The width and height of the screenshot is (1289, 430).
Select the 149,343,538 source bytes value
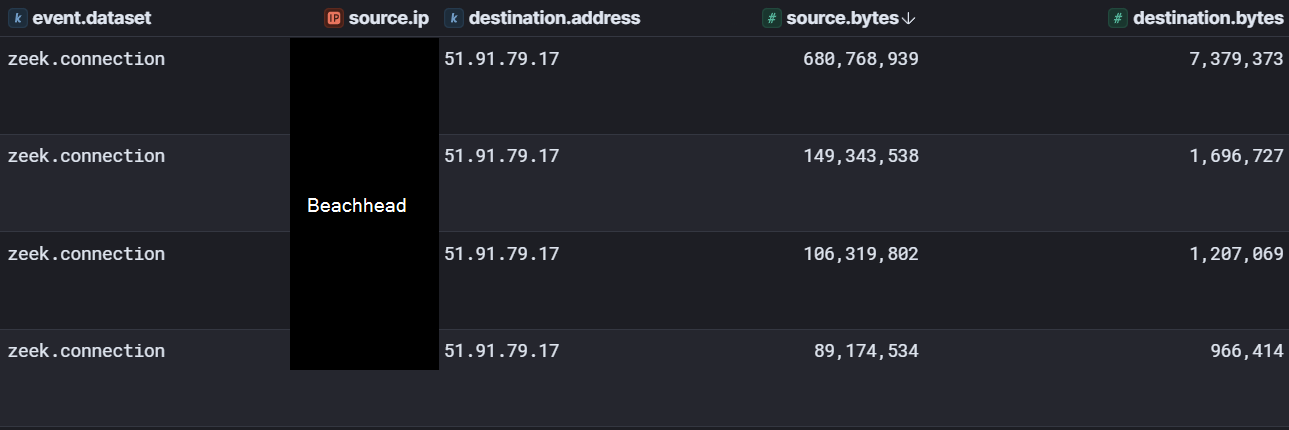pos(860,156)
